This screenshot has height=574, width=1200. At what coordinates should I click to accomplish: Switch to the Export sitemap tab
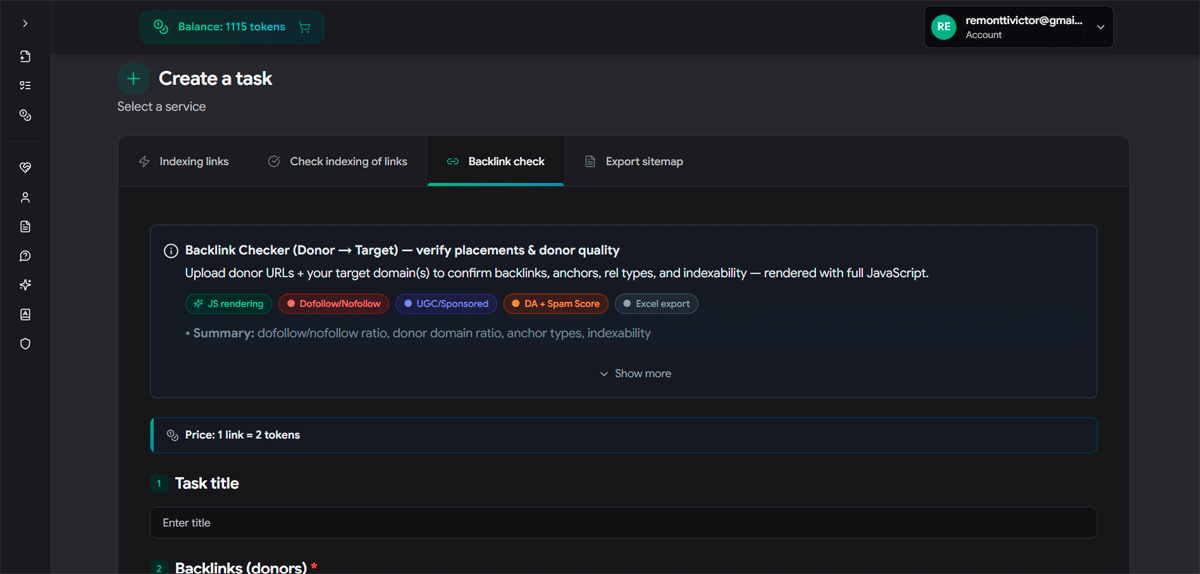[633, 161]
